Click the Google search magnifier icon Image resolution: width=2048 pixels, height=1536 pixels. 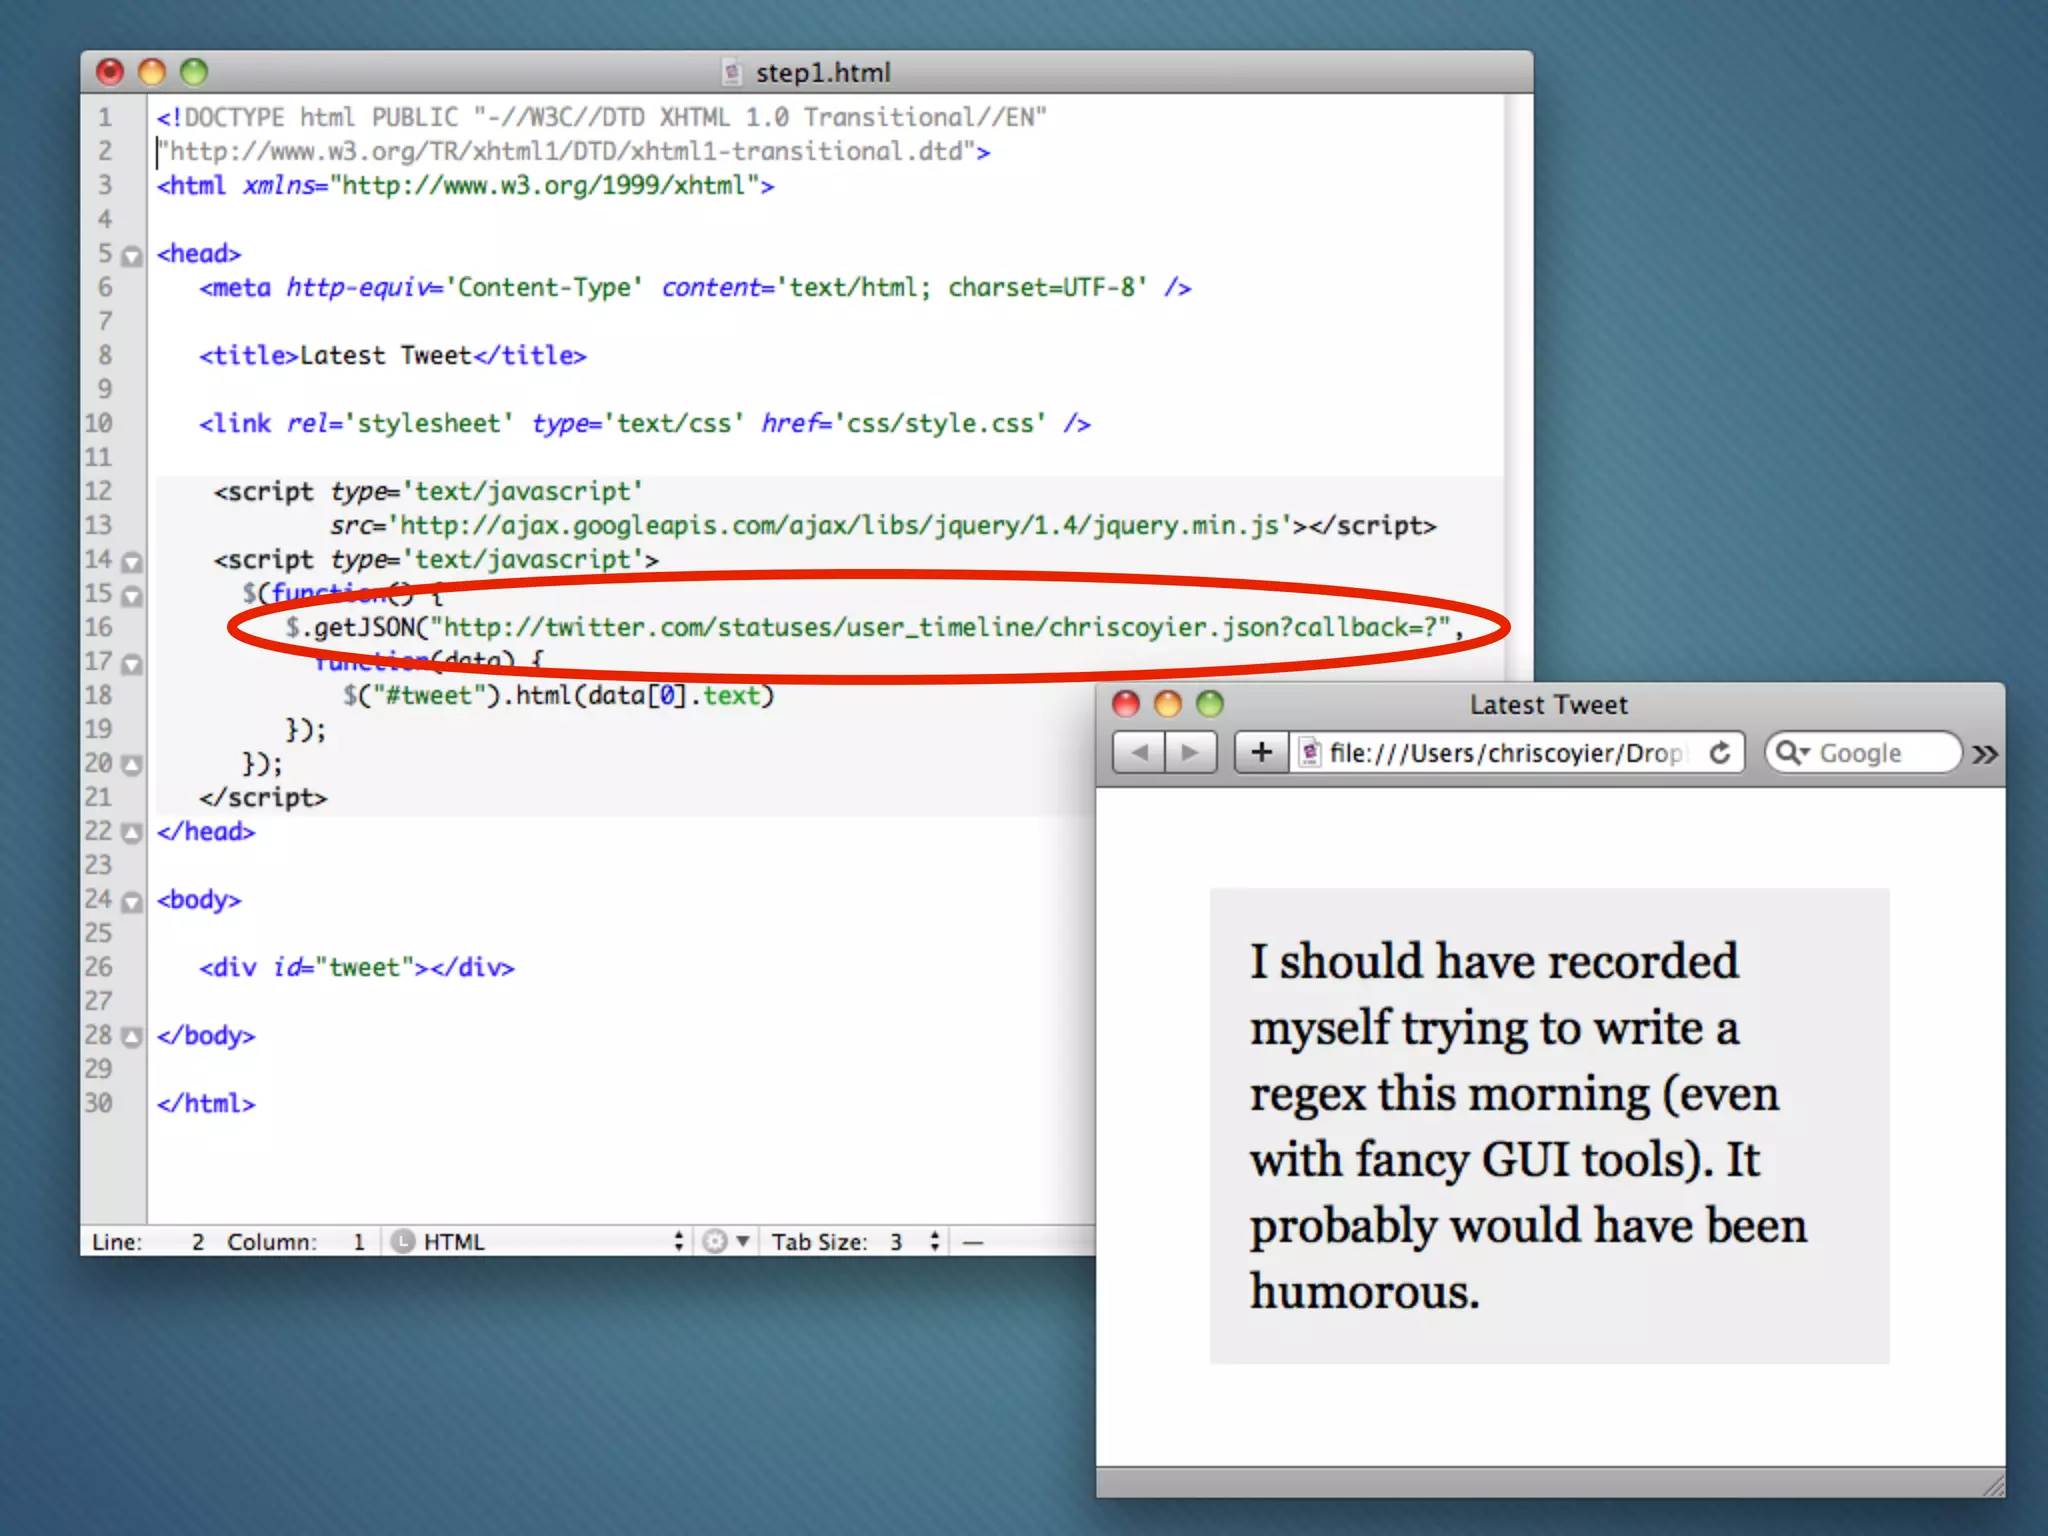click(x=1789, y=752)
